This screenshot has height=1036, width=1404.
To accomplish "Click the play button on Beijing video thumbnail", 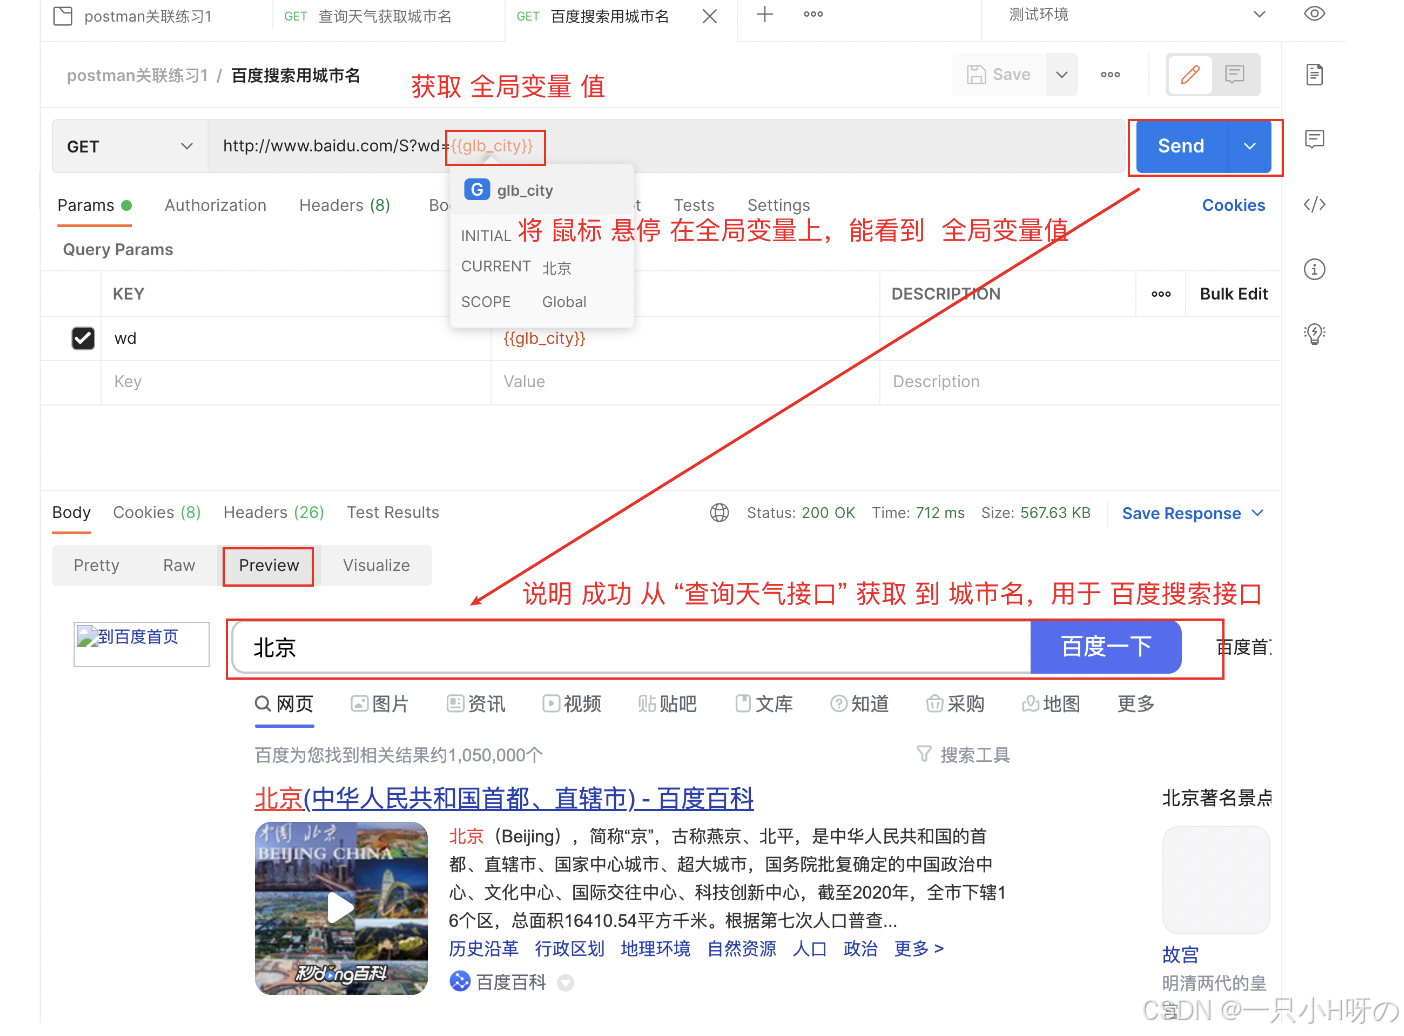I will pyautogui.click(x=341, y=907).
